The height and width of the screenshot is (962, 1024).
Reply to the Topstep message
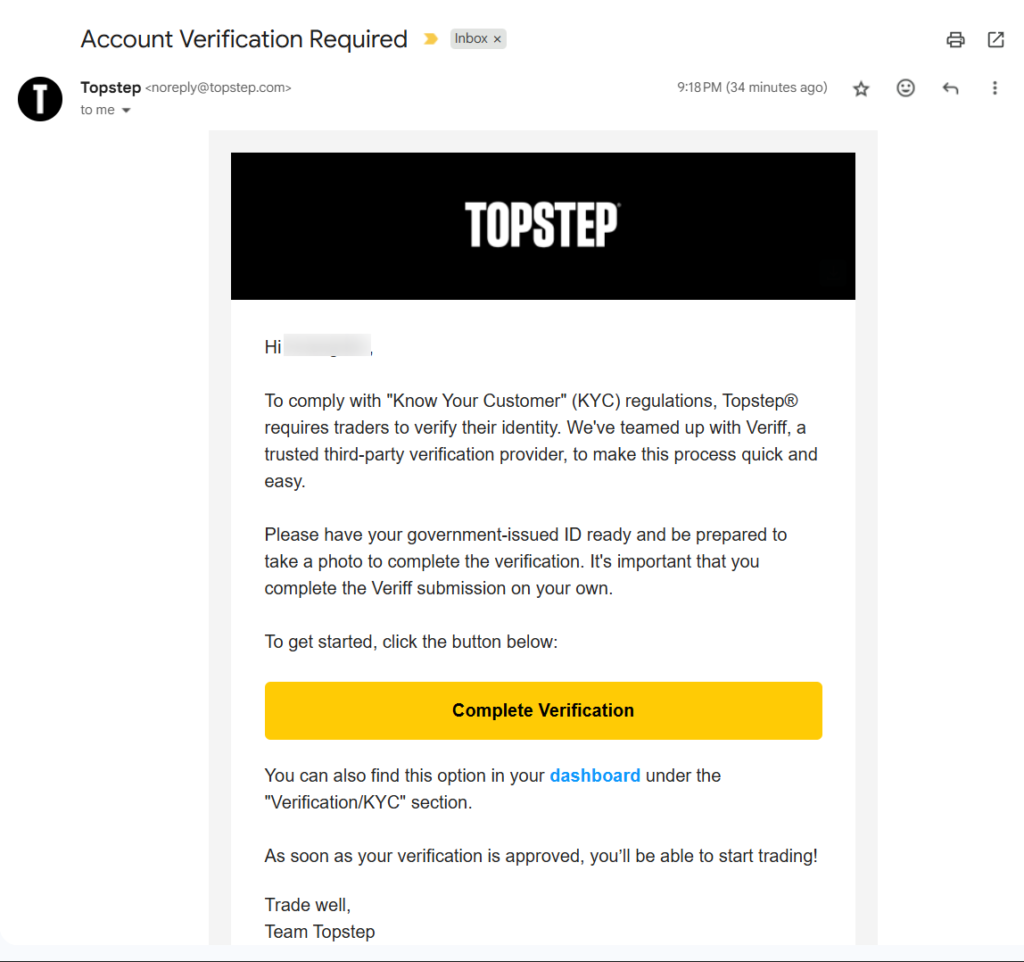click(x=950, y=89)
